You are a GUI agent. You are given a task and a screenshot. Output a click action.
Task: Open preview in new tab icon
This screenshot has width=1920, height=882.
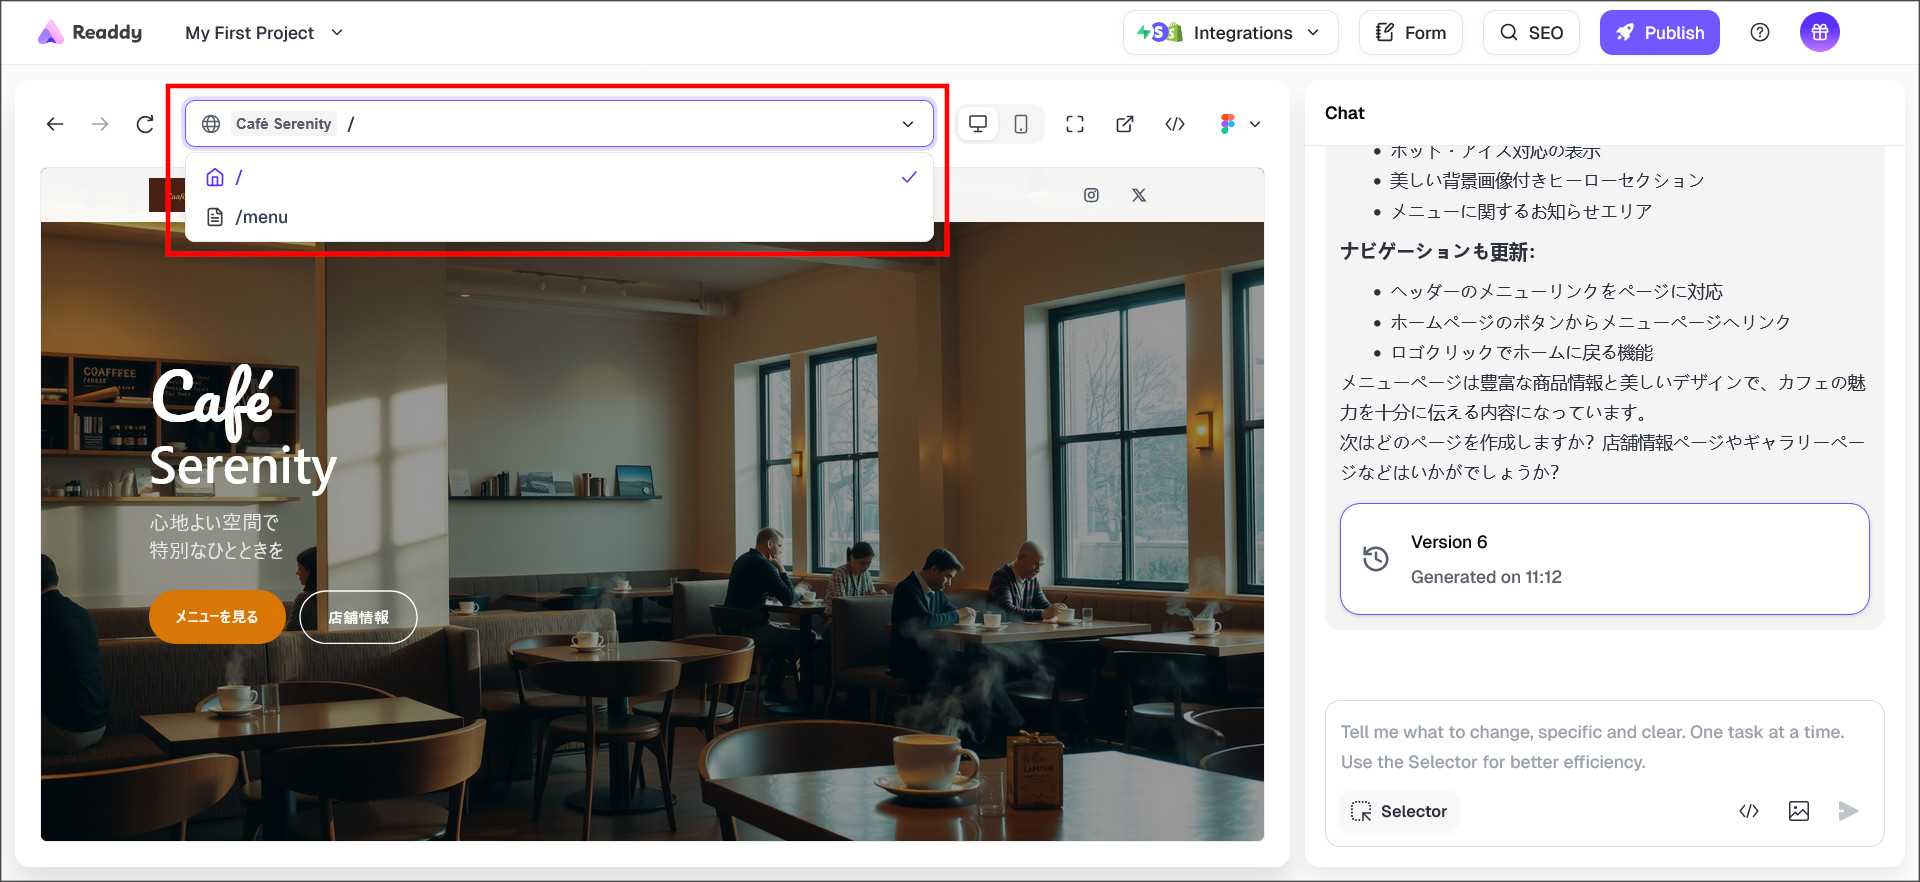tap(1125, 124)
